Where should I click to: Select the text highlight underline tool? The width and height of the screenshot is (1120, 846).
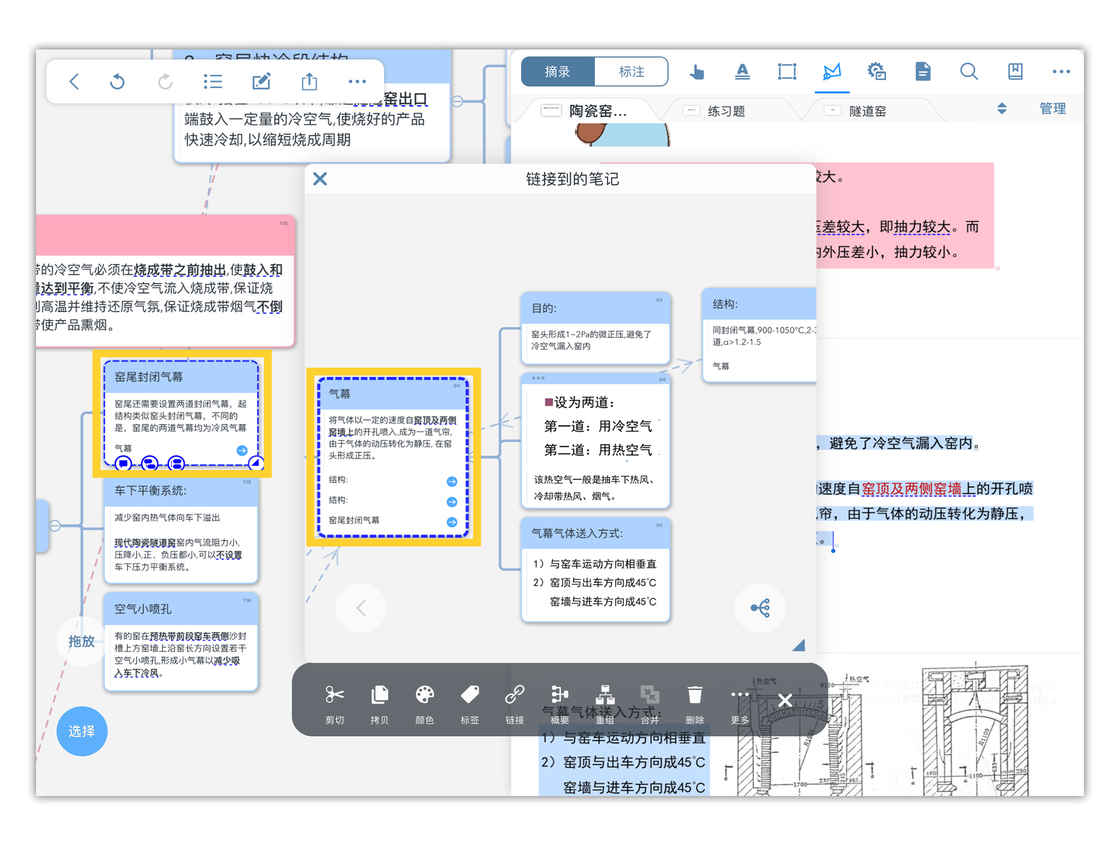(x=743, y=71)
